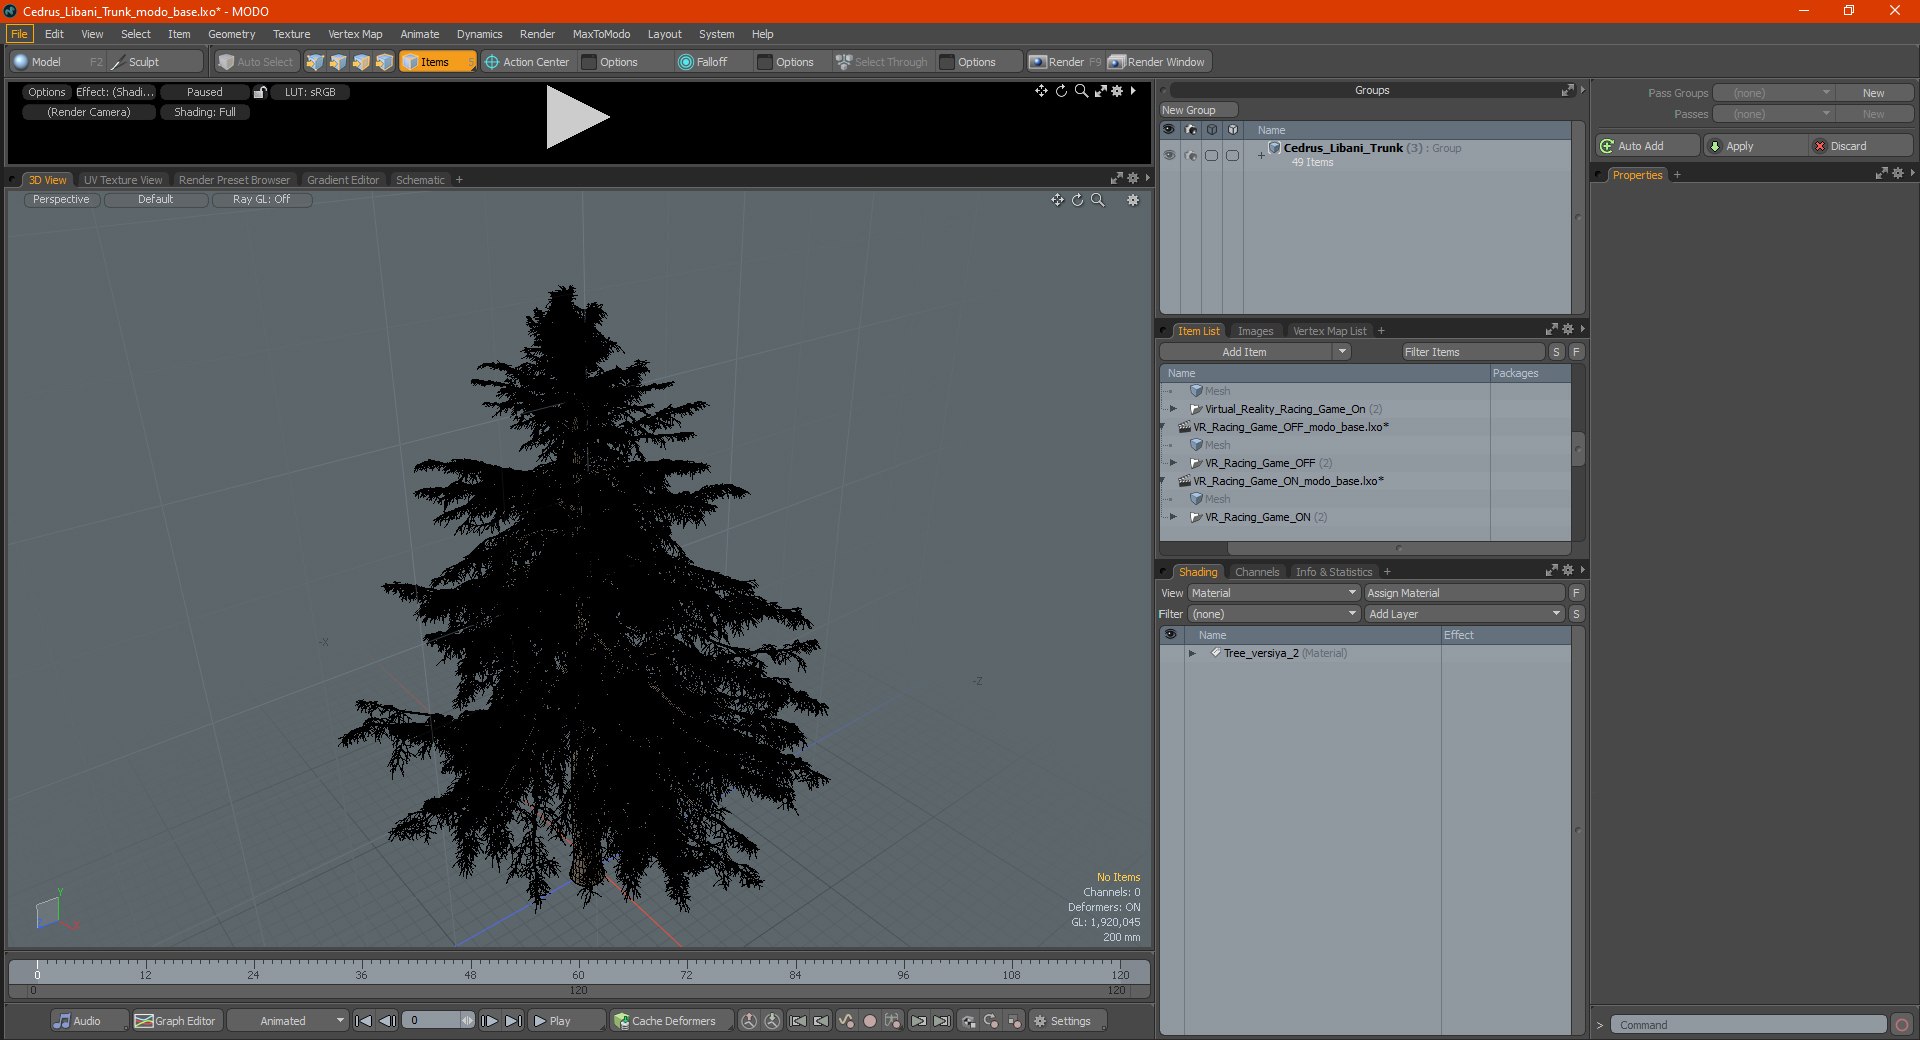This screenshot has height=1040, width=1920.
Task: Click the Auto Add button
Action: point(1647,146)
